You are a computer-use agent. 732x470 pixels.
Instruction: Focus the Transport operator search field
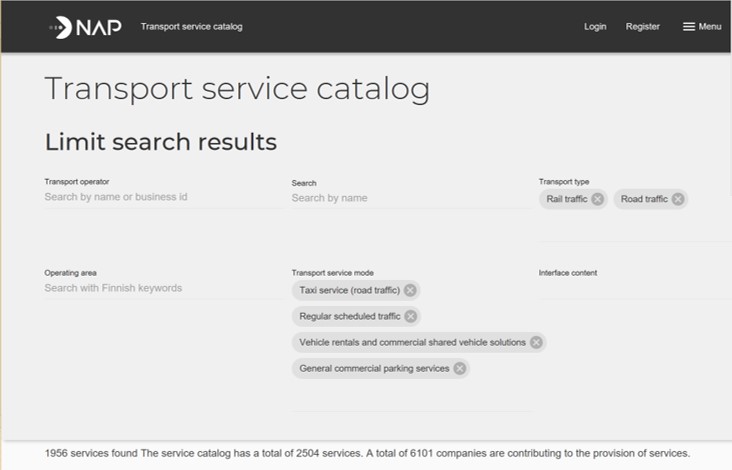click(x=163, y=197)
